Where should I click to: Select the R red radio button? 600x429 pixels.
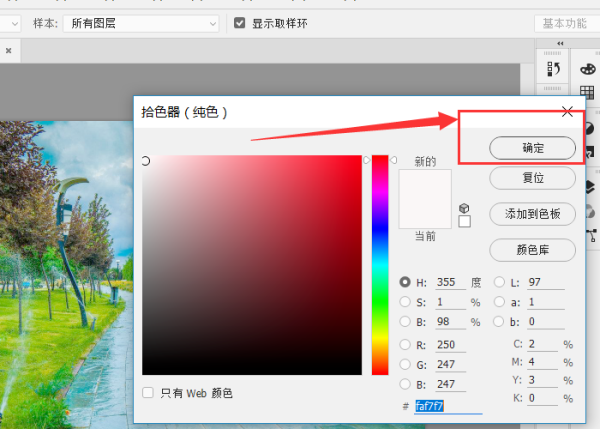(x=405, y=344)
